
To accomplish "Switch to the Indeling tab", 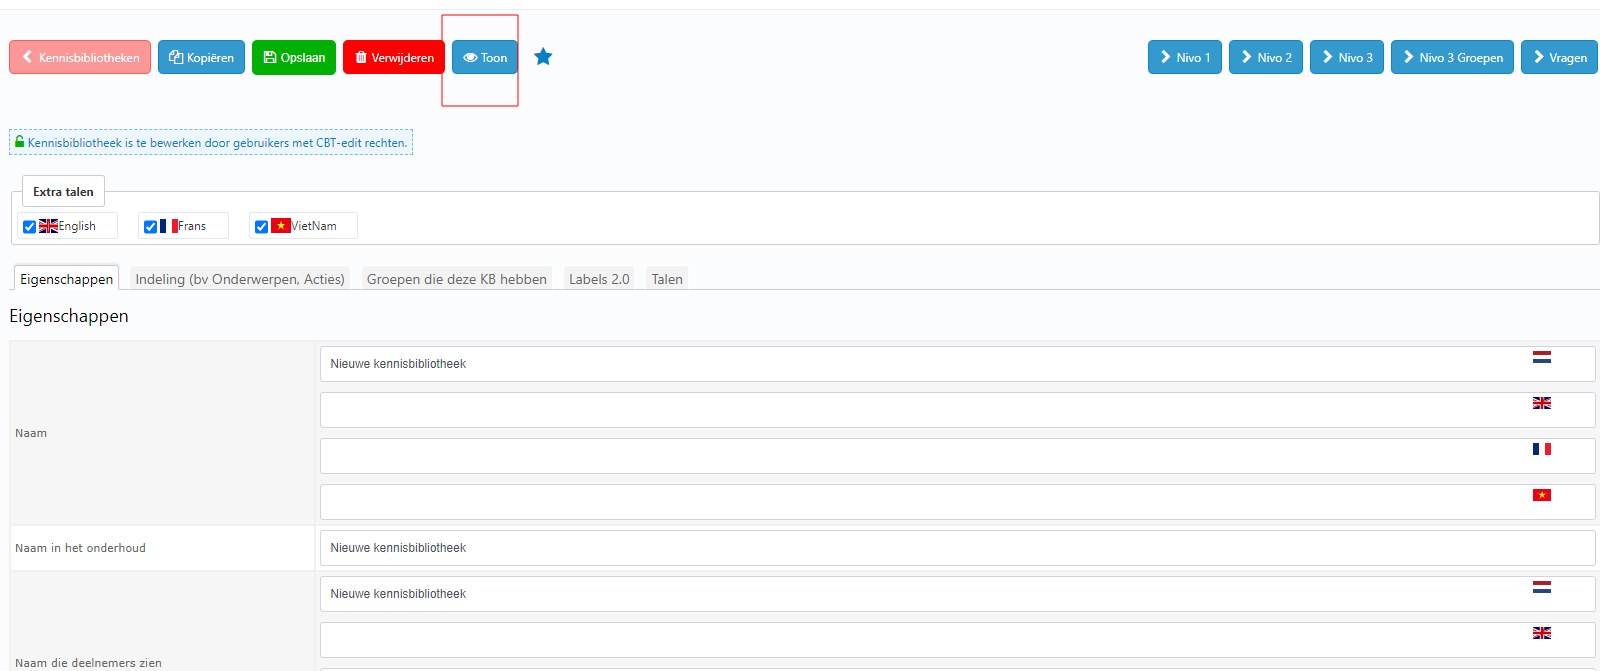I will (240, 279).
